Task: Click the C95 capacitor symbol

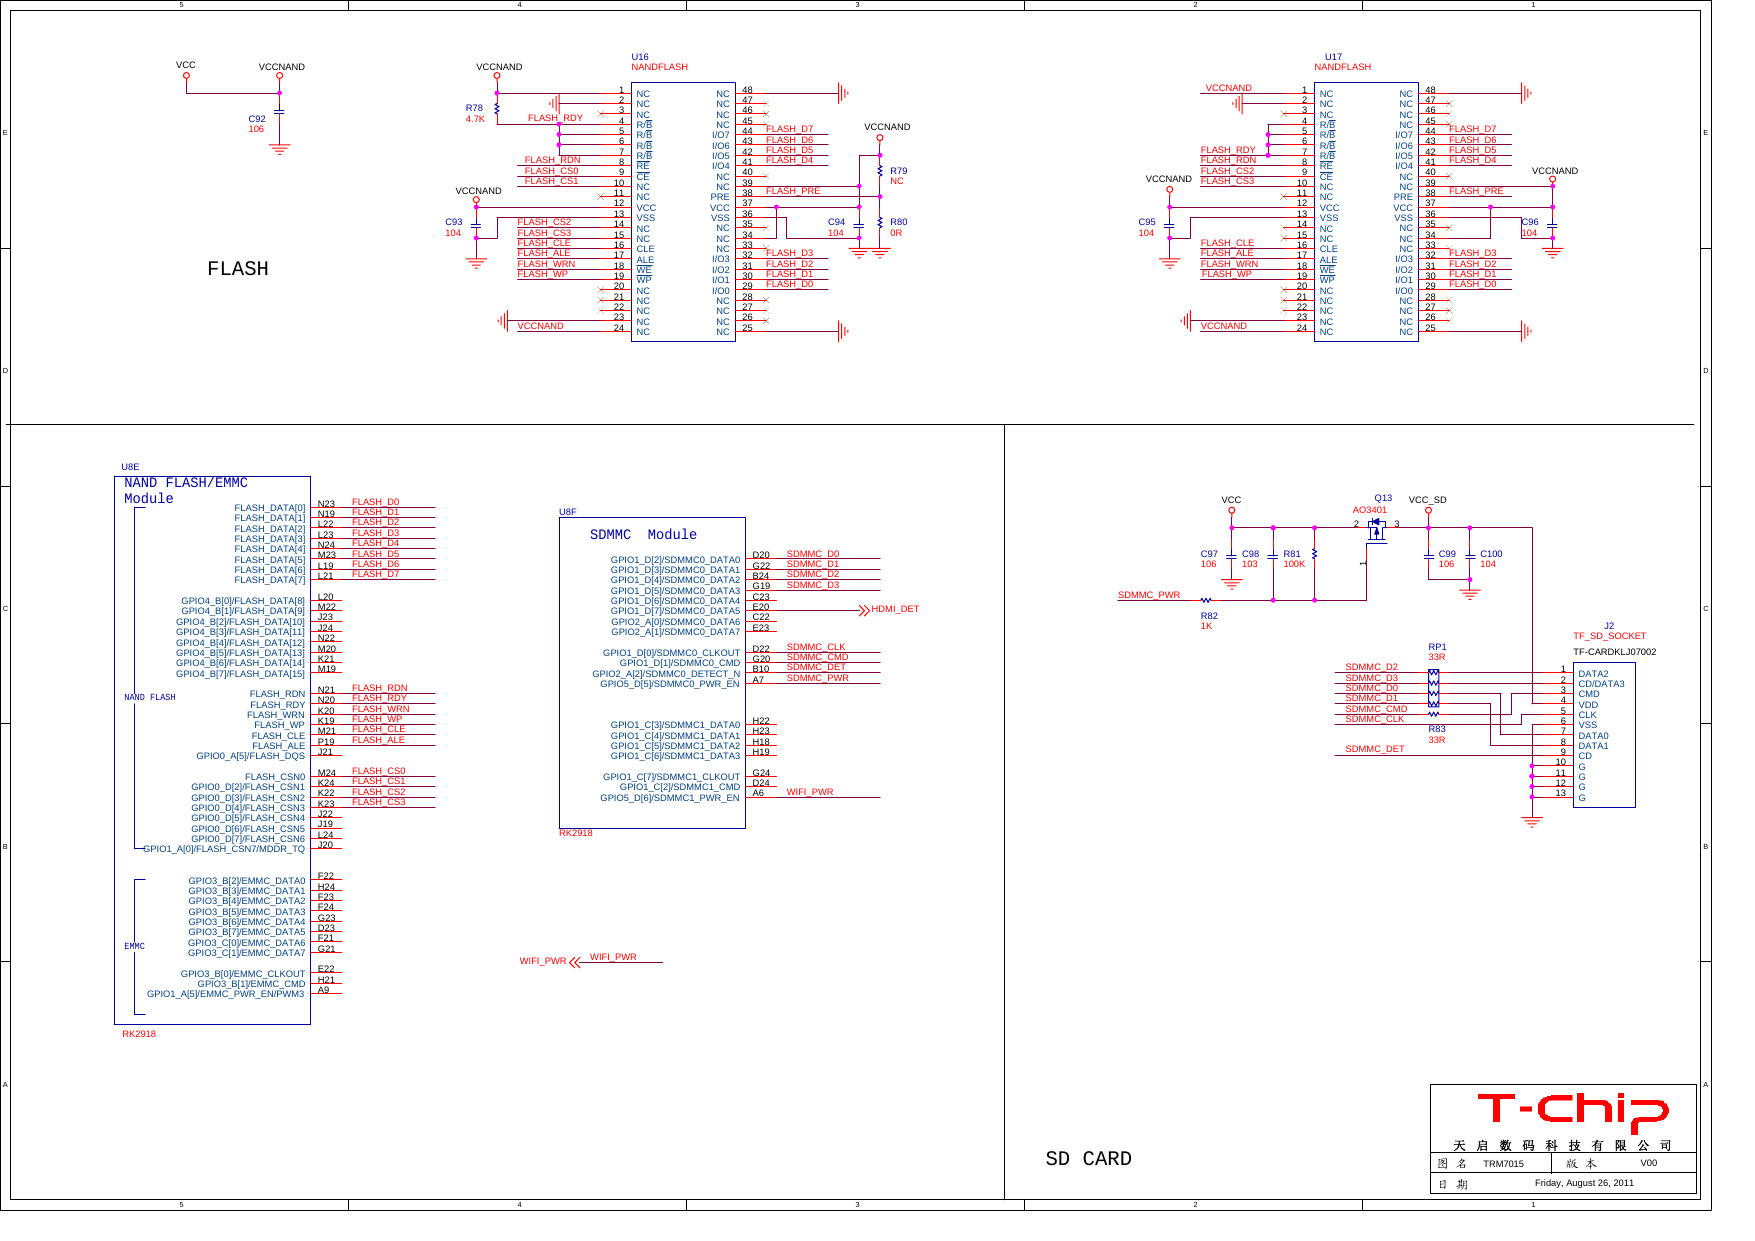Action: (1169, 226)
